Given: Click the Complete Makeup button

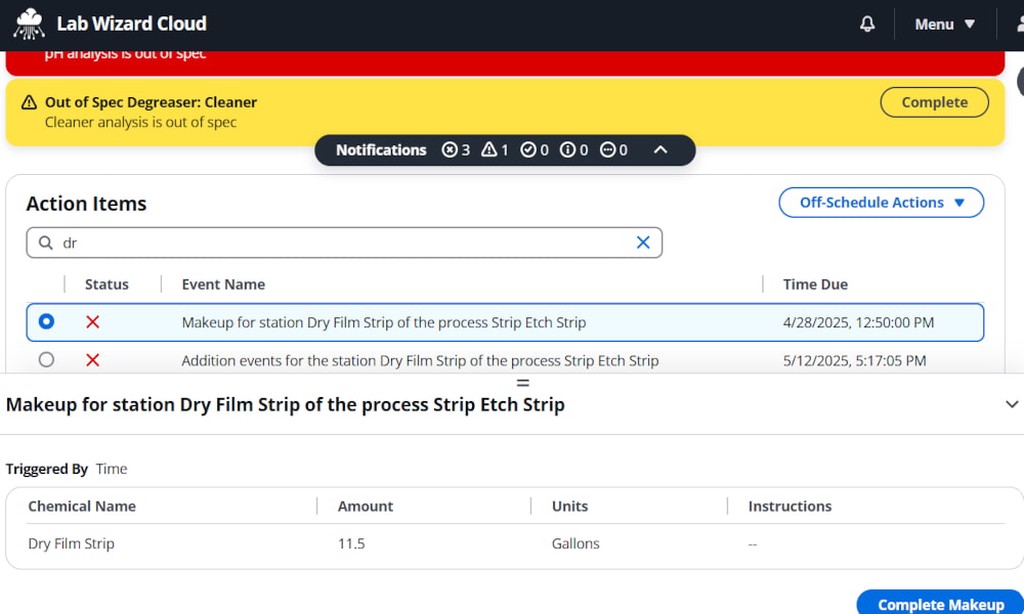Looking at the screenshot, I should (x=940, y=604).
